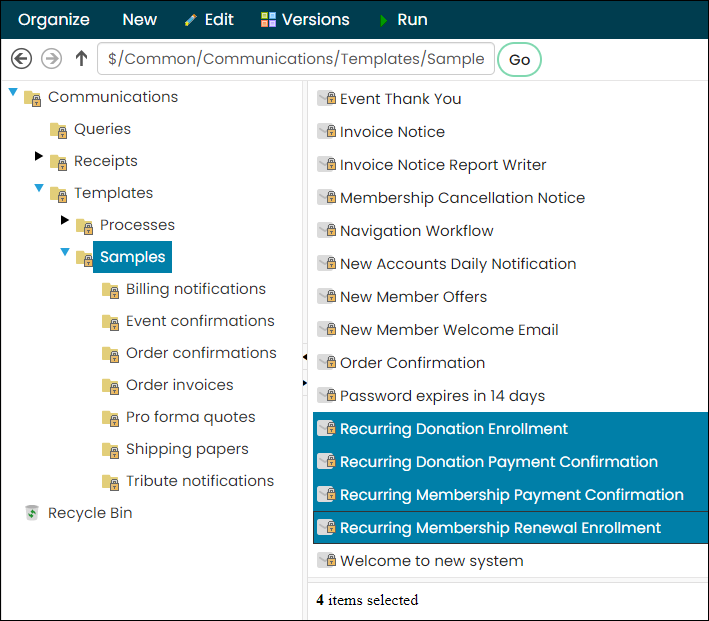Click the up one level arrow

pos(81,58)
